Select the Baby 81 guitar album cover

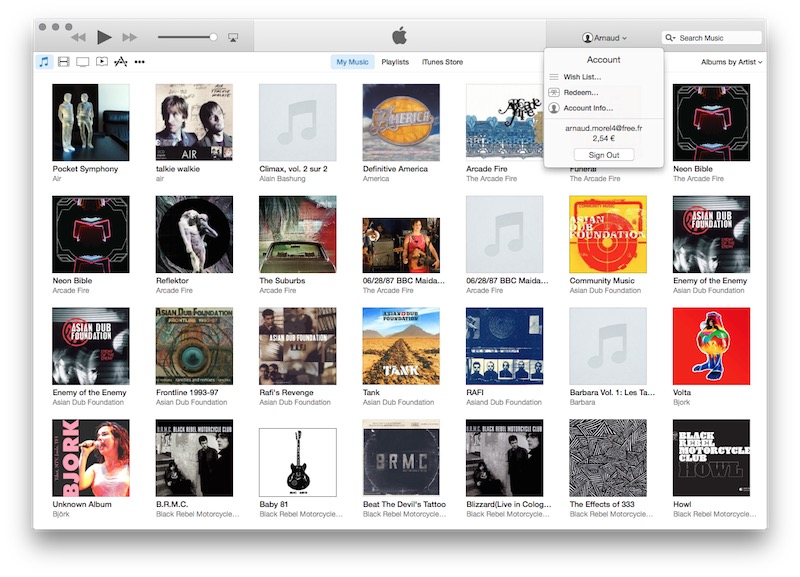(298, 462)
